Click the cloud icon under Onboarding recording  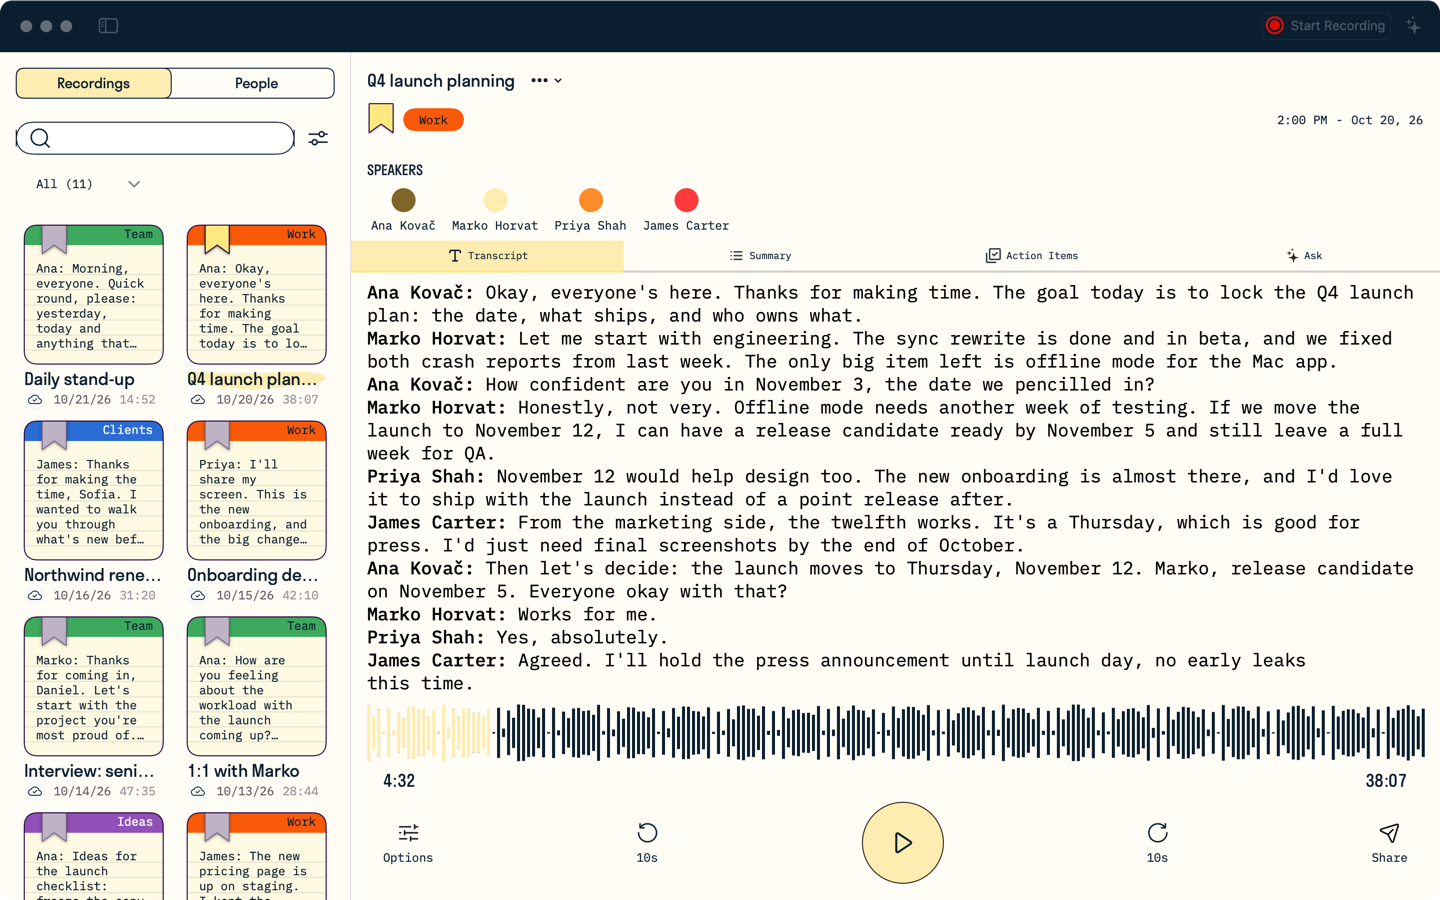coord(198,596)
